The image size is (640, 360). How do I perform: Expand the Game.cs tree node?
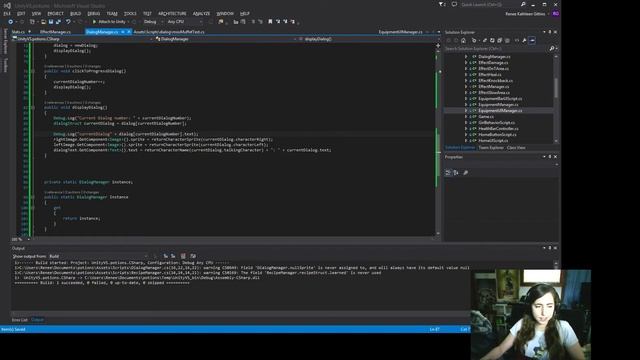coord(466,117)
